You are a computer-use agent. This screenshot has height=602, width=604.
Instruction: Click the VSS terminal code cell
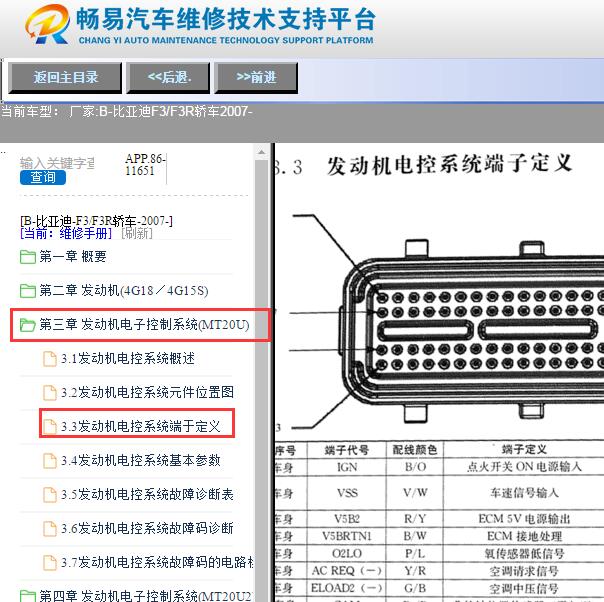[x=347, y=493]
